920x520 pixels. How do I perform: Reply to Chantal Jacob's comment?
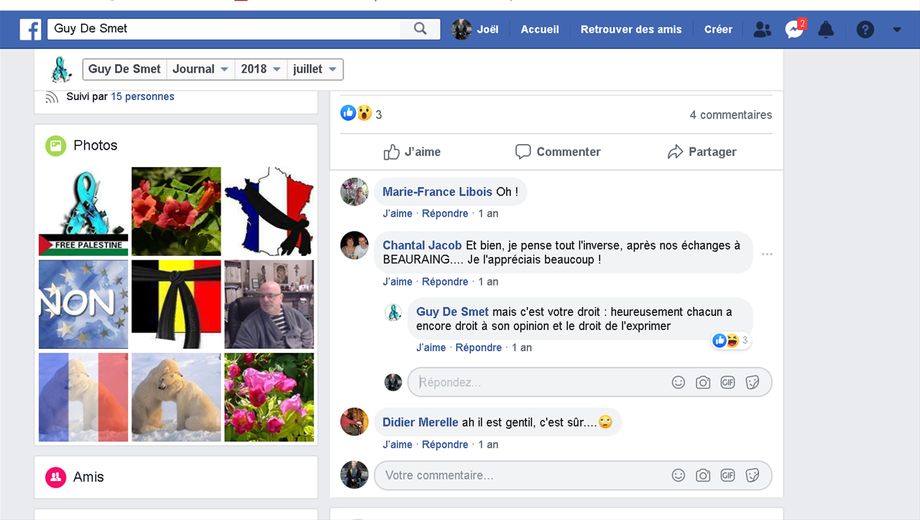445,282
